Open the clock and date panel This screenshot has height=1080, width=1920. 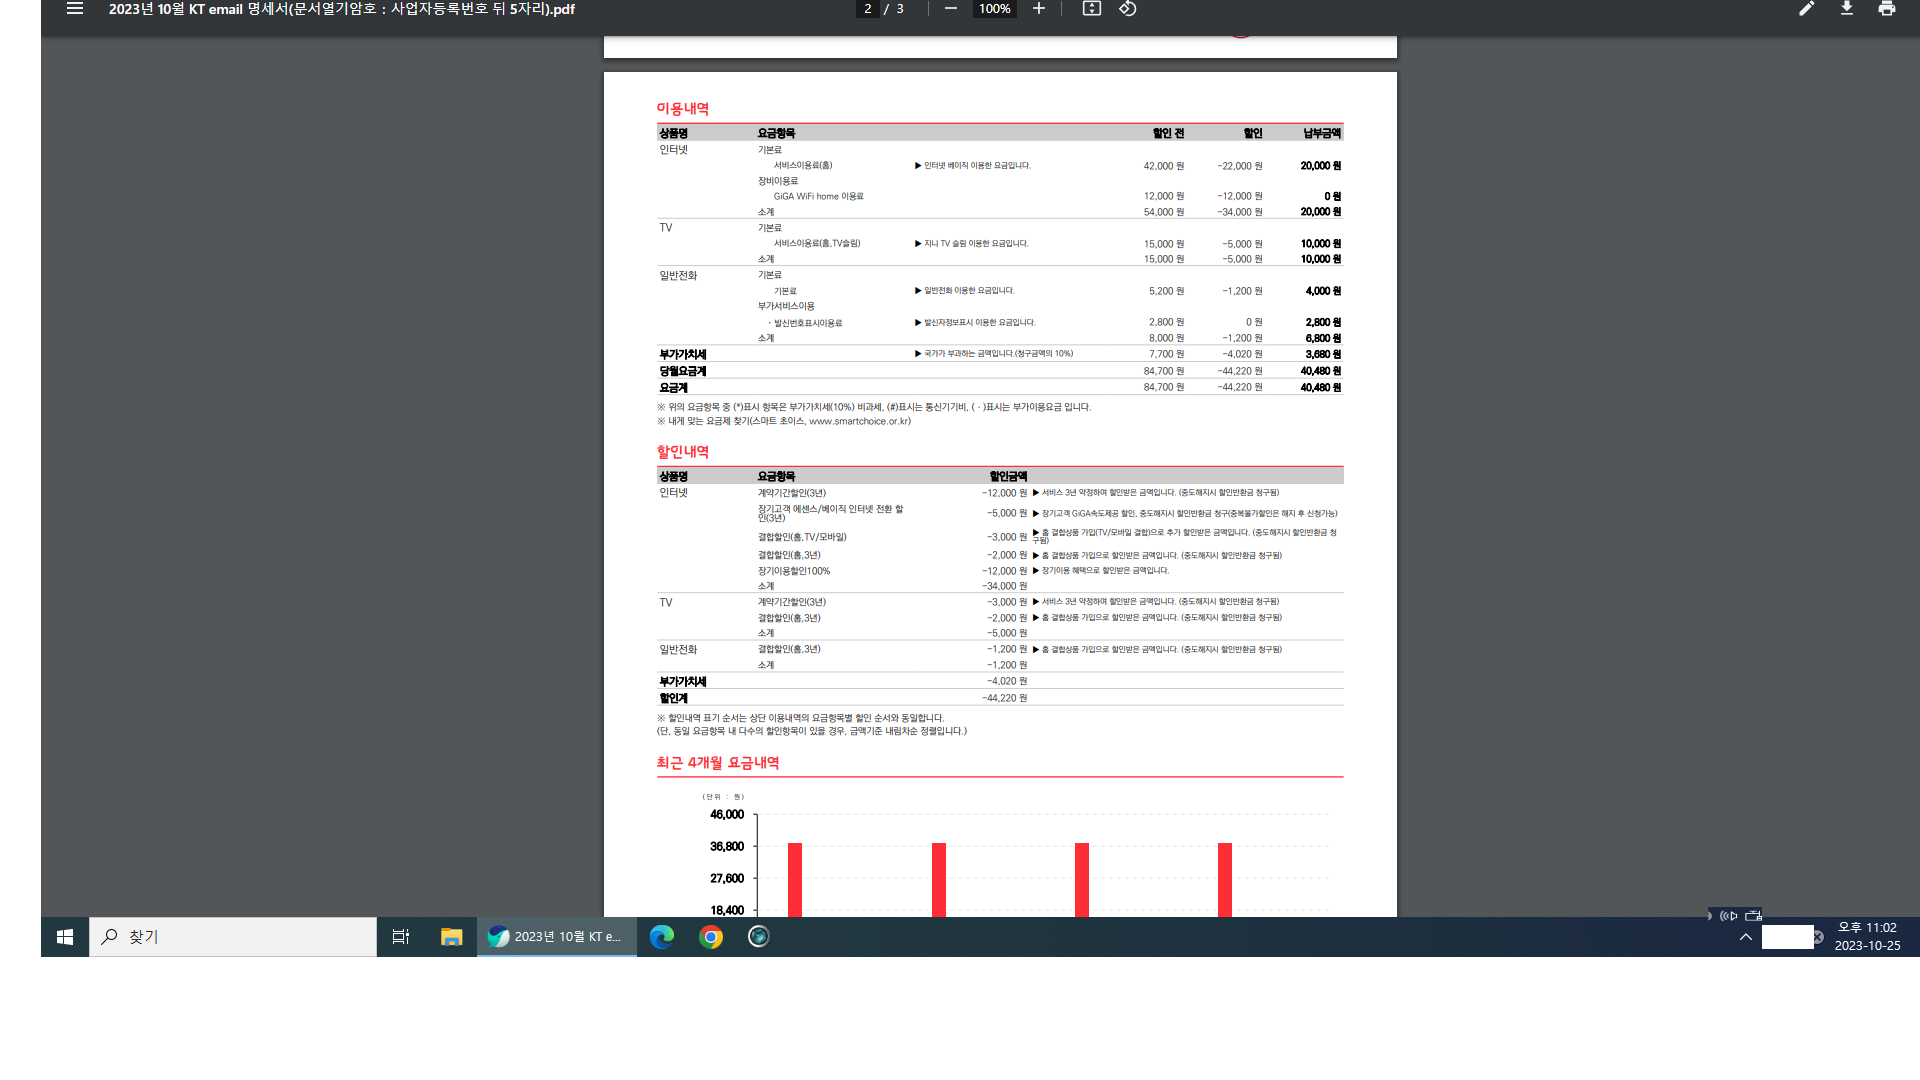[1866, 937]
